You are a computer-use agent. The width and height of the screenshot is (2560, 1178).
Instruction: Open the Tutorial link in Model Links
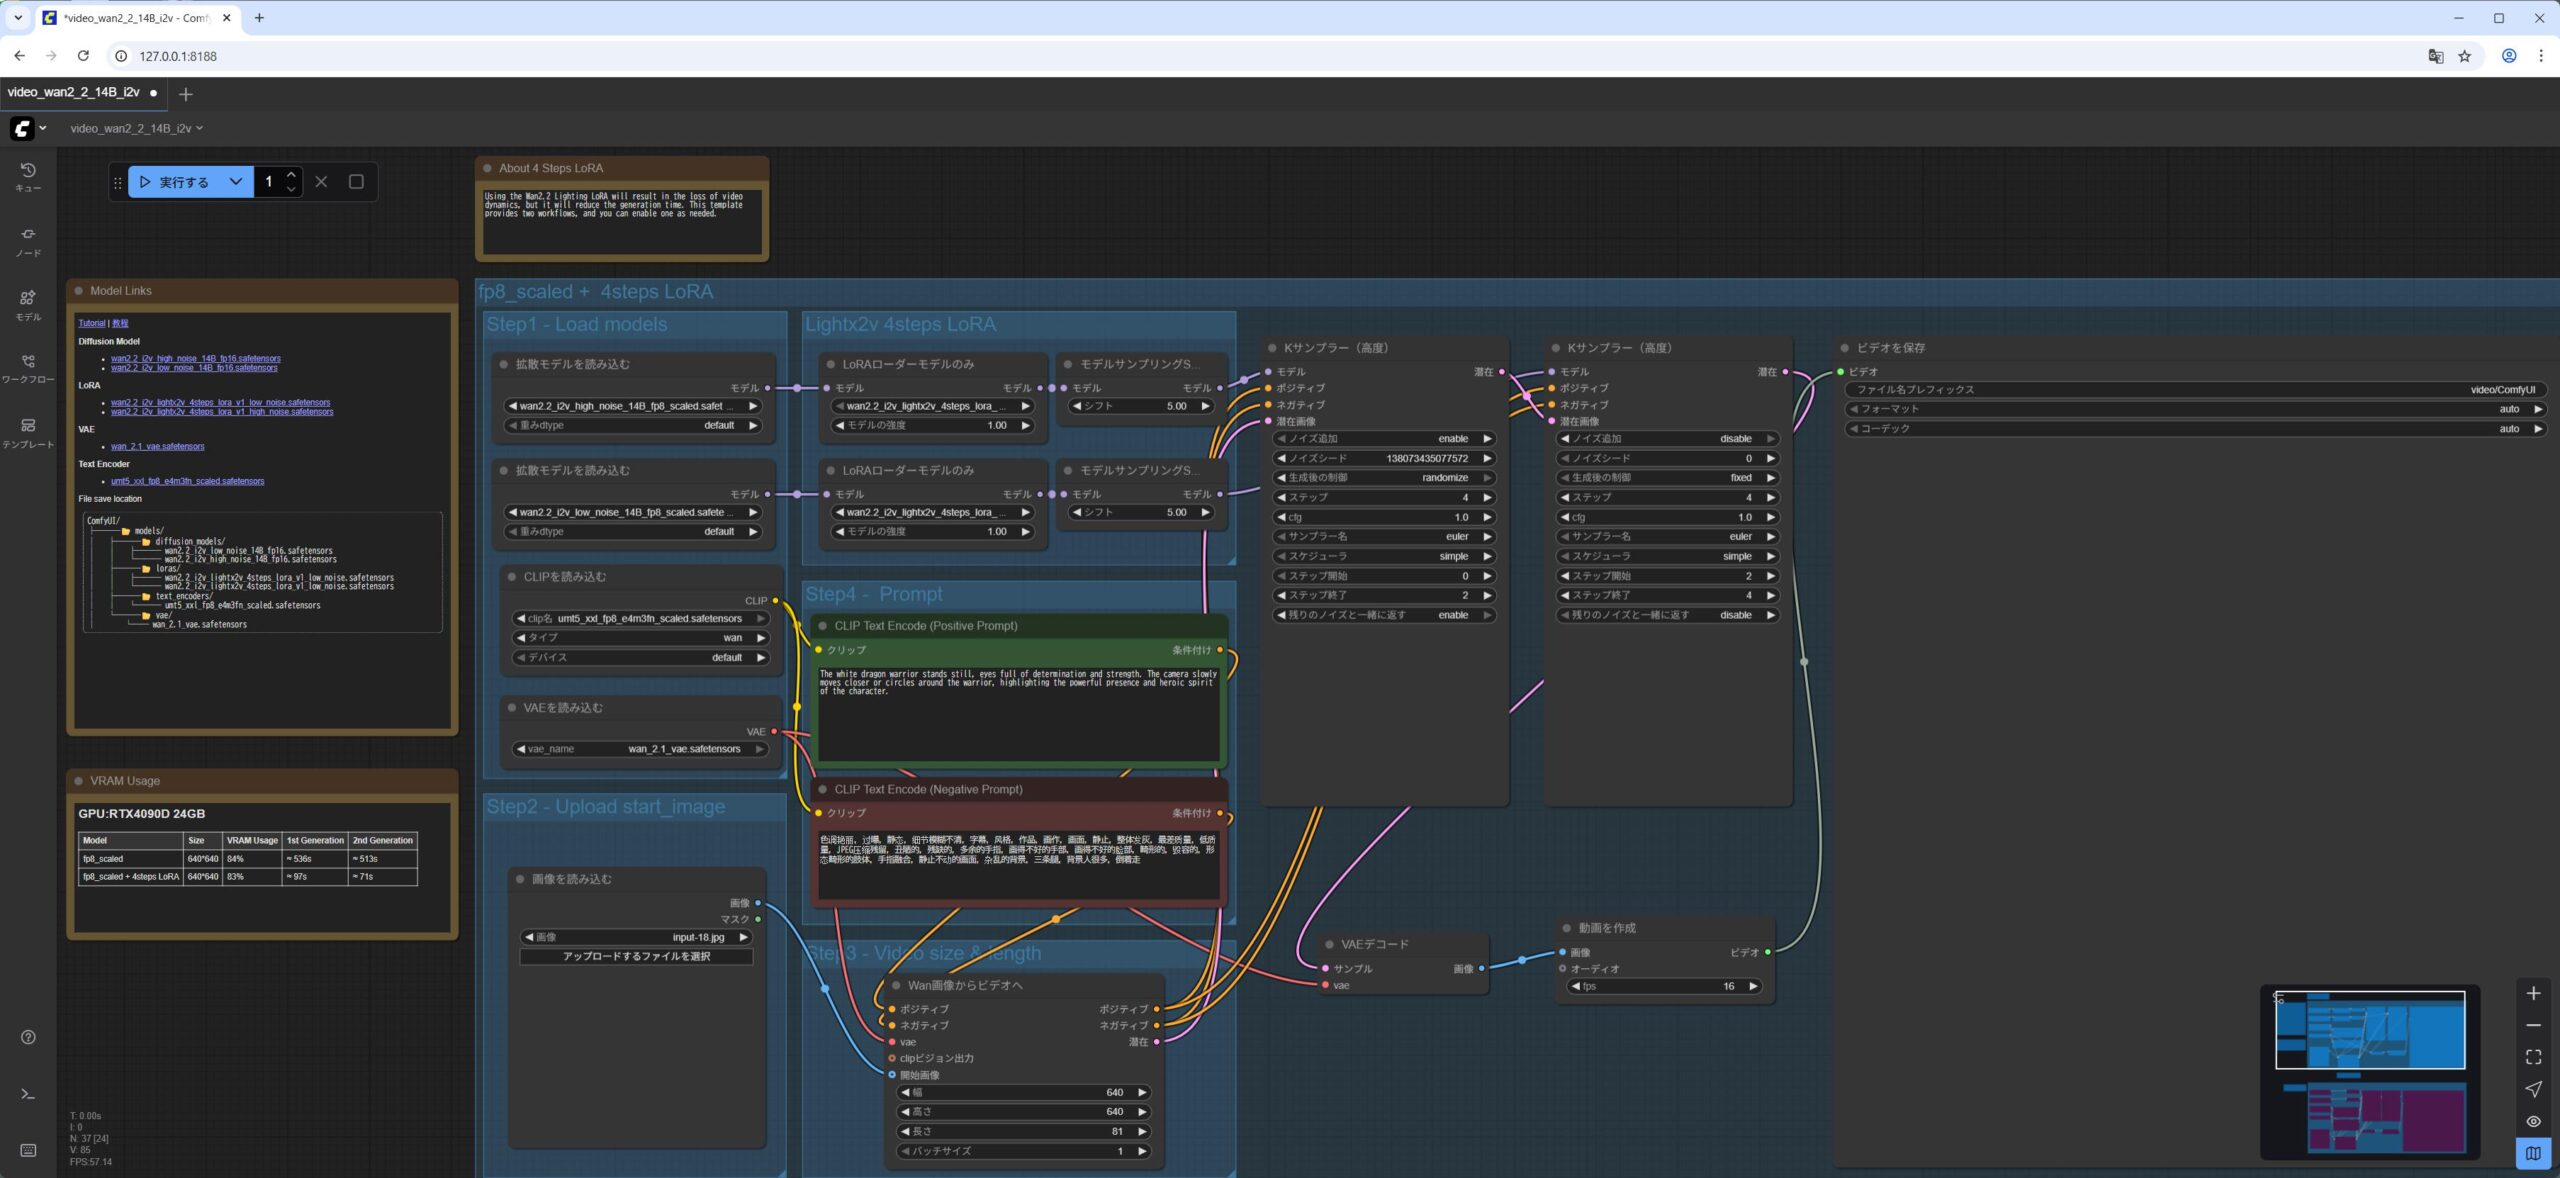coord(92,323)
